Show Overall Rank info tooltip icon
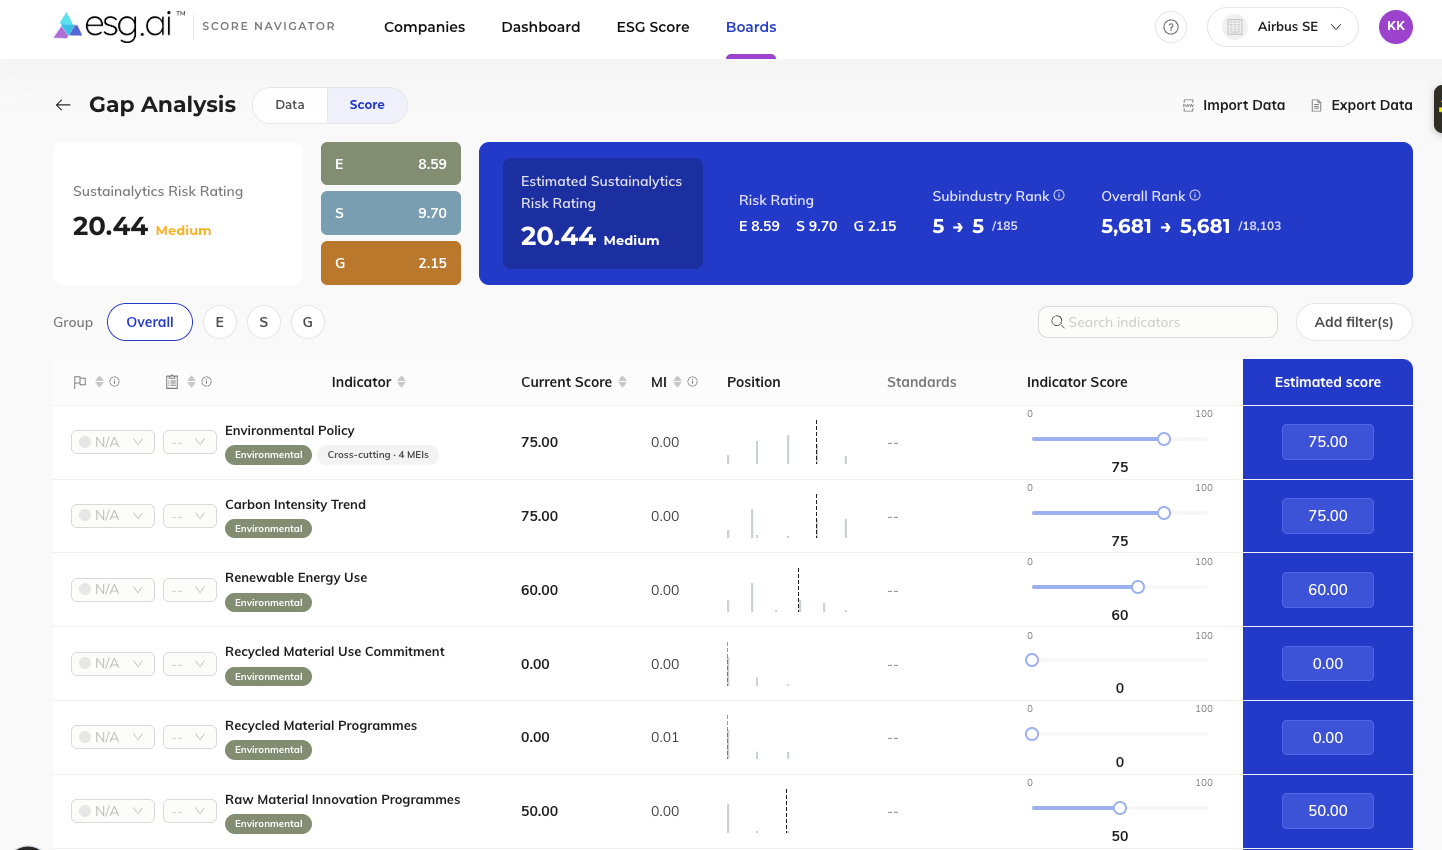The height and width of the screenshot is (850, 1442). pos(1195,196)
